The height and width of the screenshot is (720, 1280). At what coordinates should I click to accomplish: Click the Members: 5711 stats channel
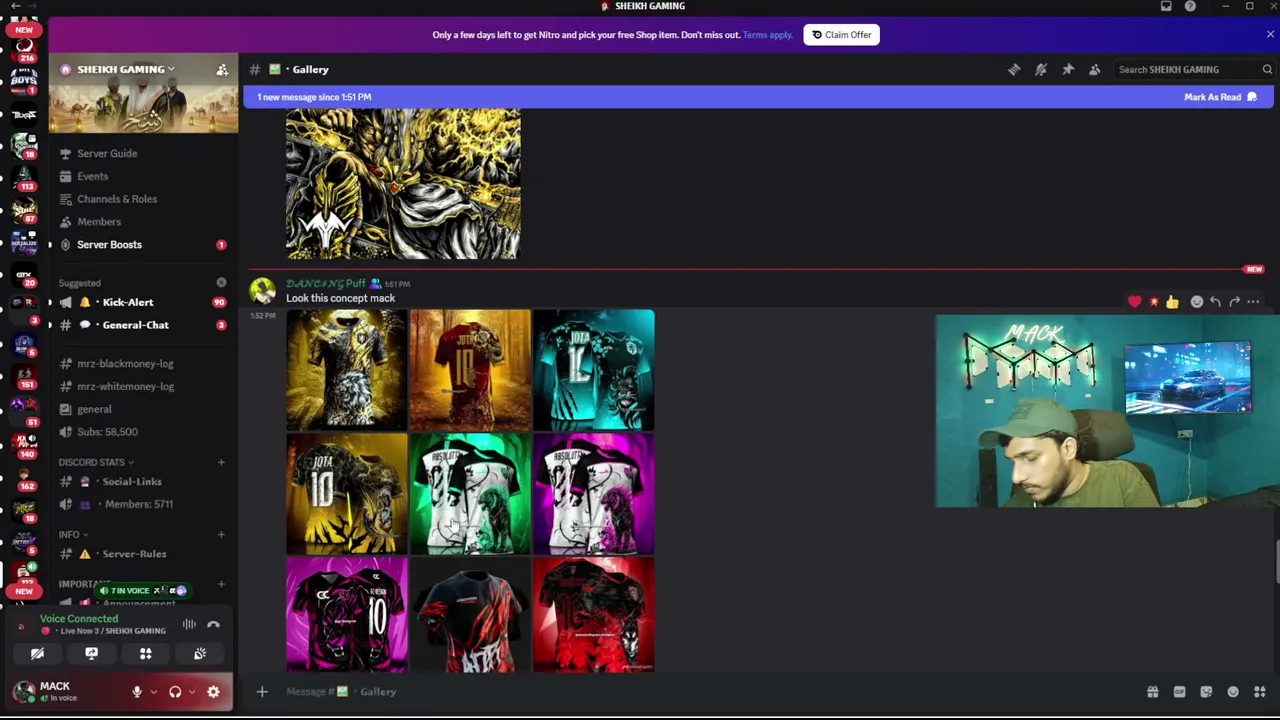pos(142,504)
